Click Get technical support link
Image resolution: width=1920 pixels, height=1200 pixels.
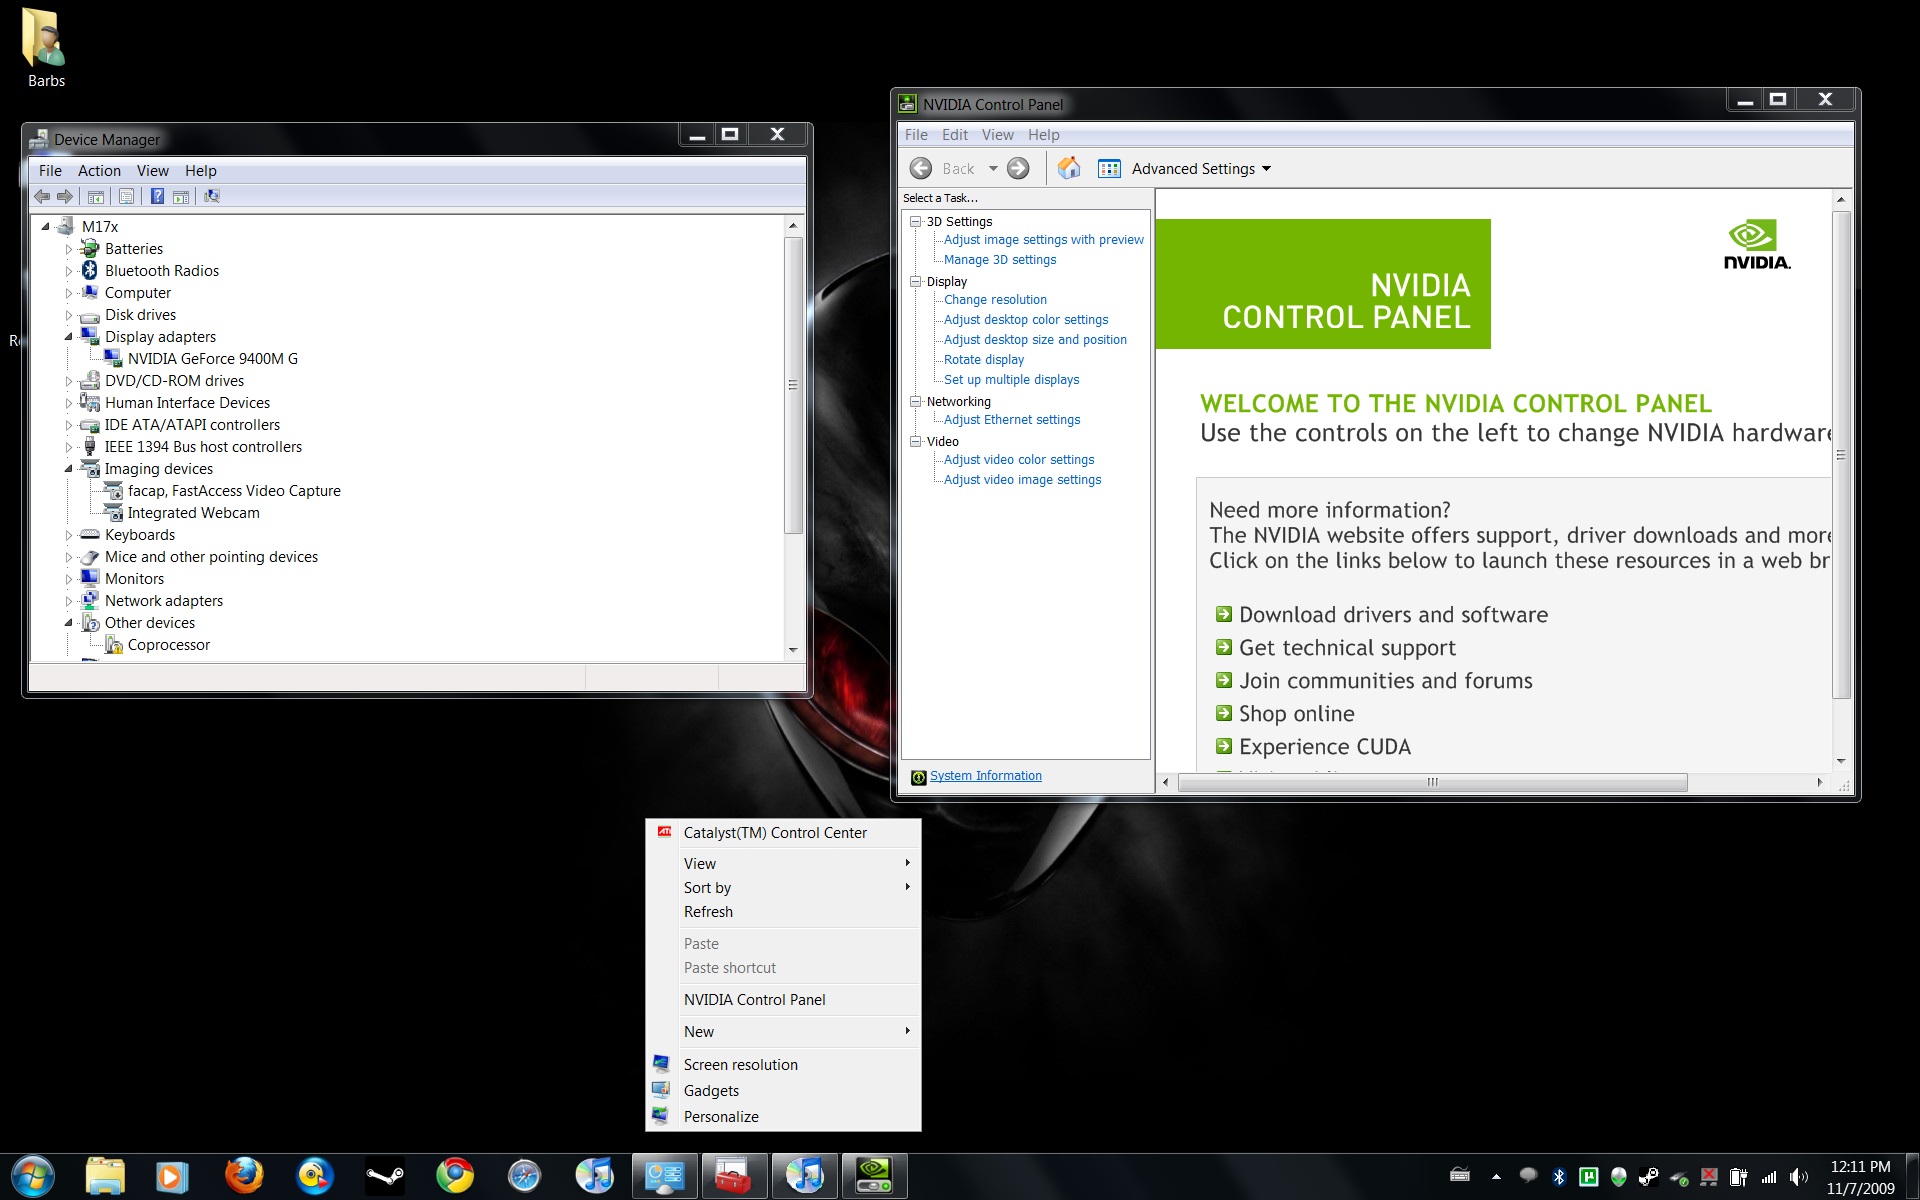point(1347,648)
